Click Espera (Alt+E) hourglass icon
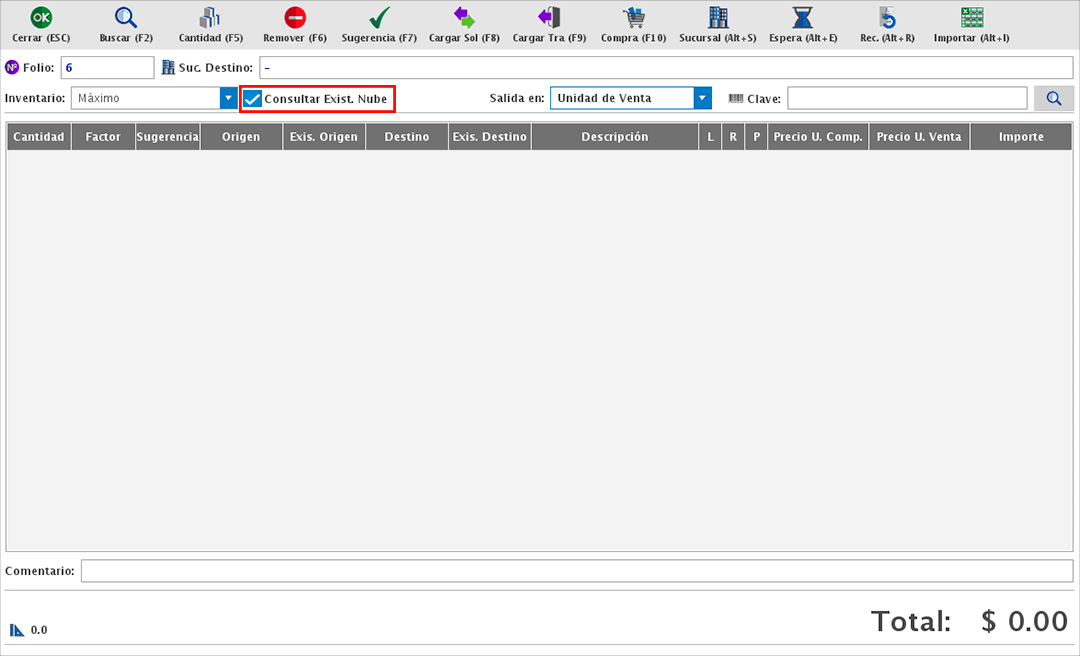1080x656 pixels. [x=802, y=18]
